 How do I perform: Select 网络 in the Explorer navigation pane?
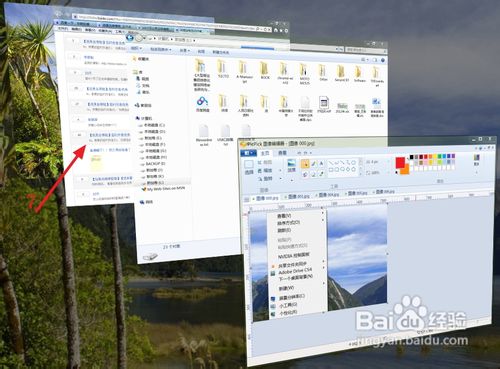coord(147,202)
